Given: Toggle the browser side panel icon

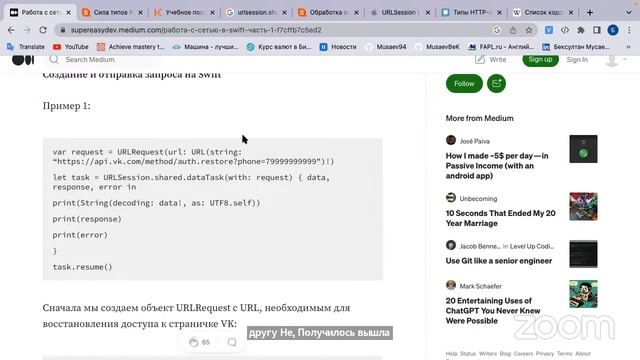Looking at the screenshot, I should click(x=597, y=30).
